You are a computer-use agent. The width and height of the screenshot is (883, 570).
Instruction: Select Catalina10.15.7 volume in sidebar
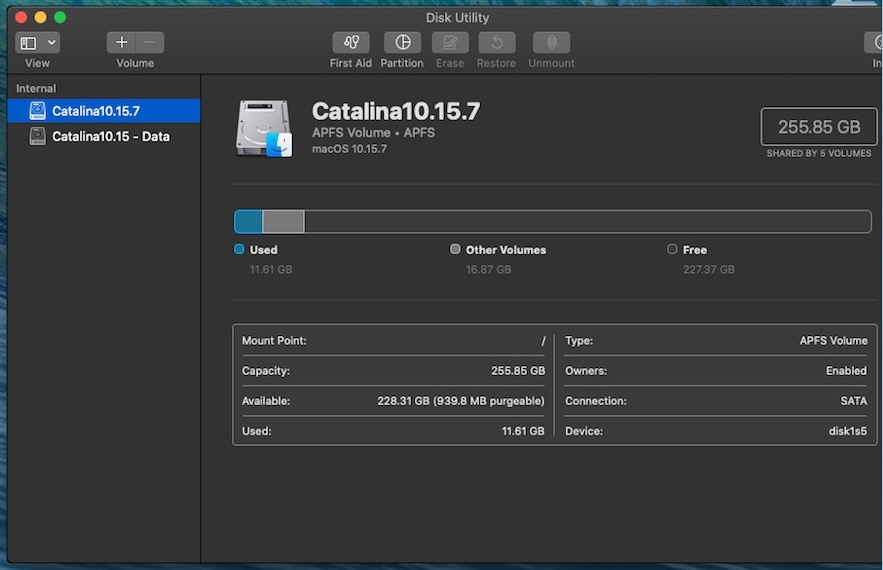tap(104, 111)
